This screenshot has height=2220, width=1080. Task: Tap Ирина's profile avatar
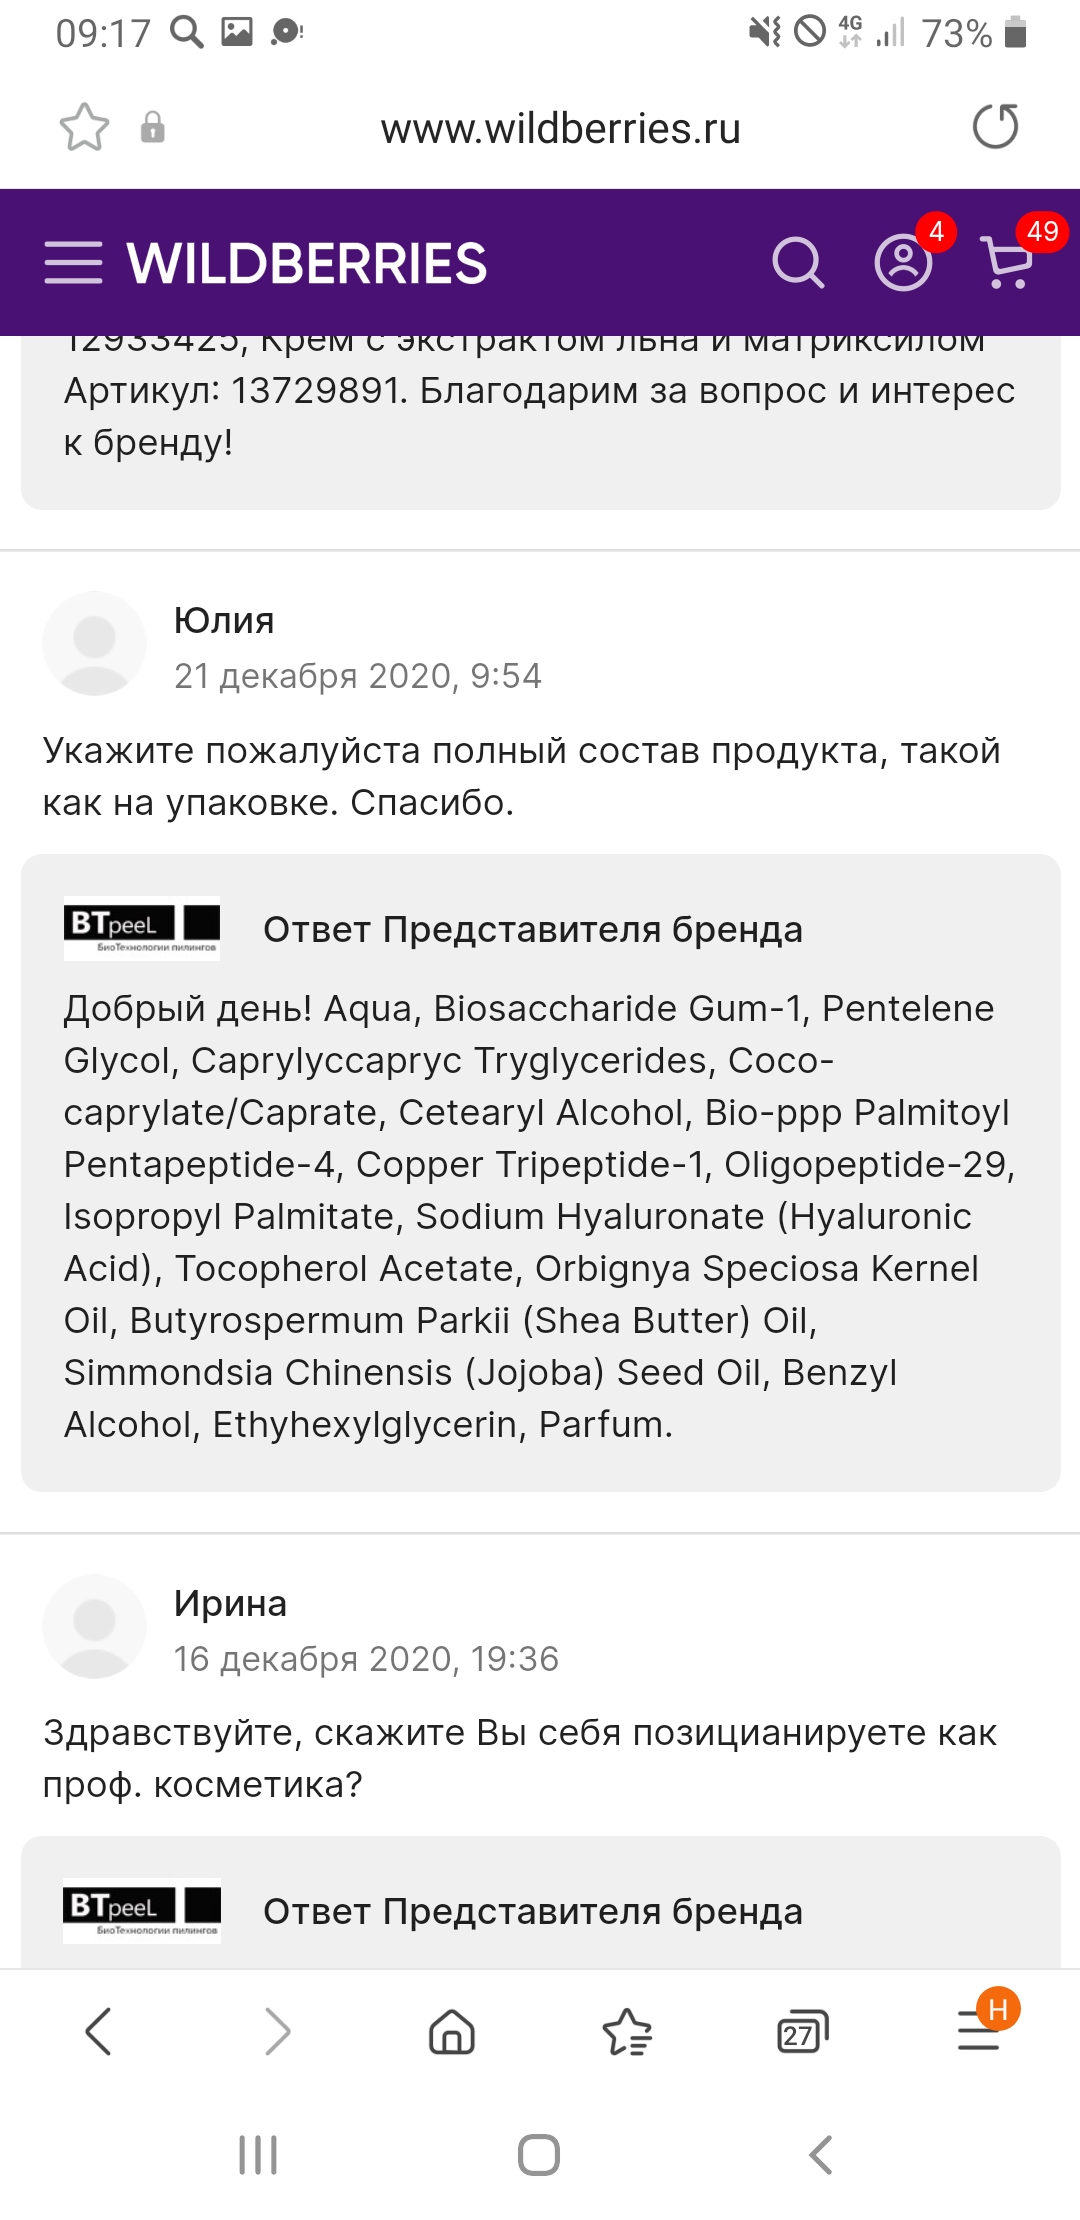(95, 1626)
